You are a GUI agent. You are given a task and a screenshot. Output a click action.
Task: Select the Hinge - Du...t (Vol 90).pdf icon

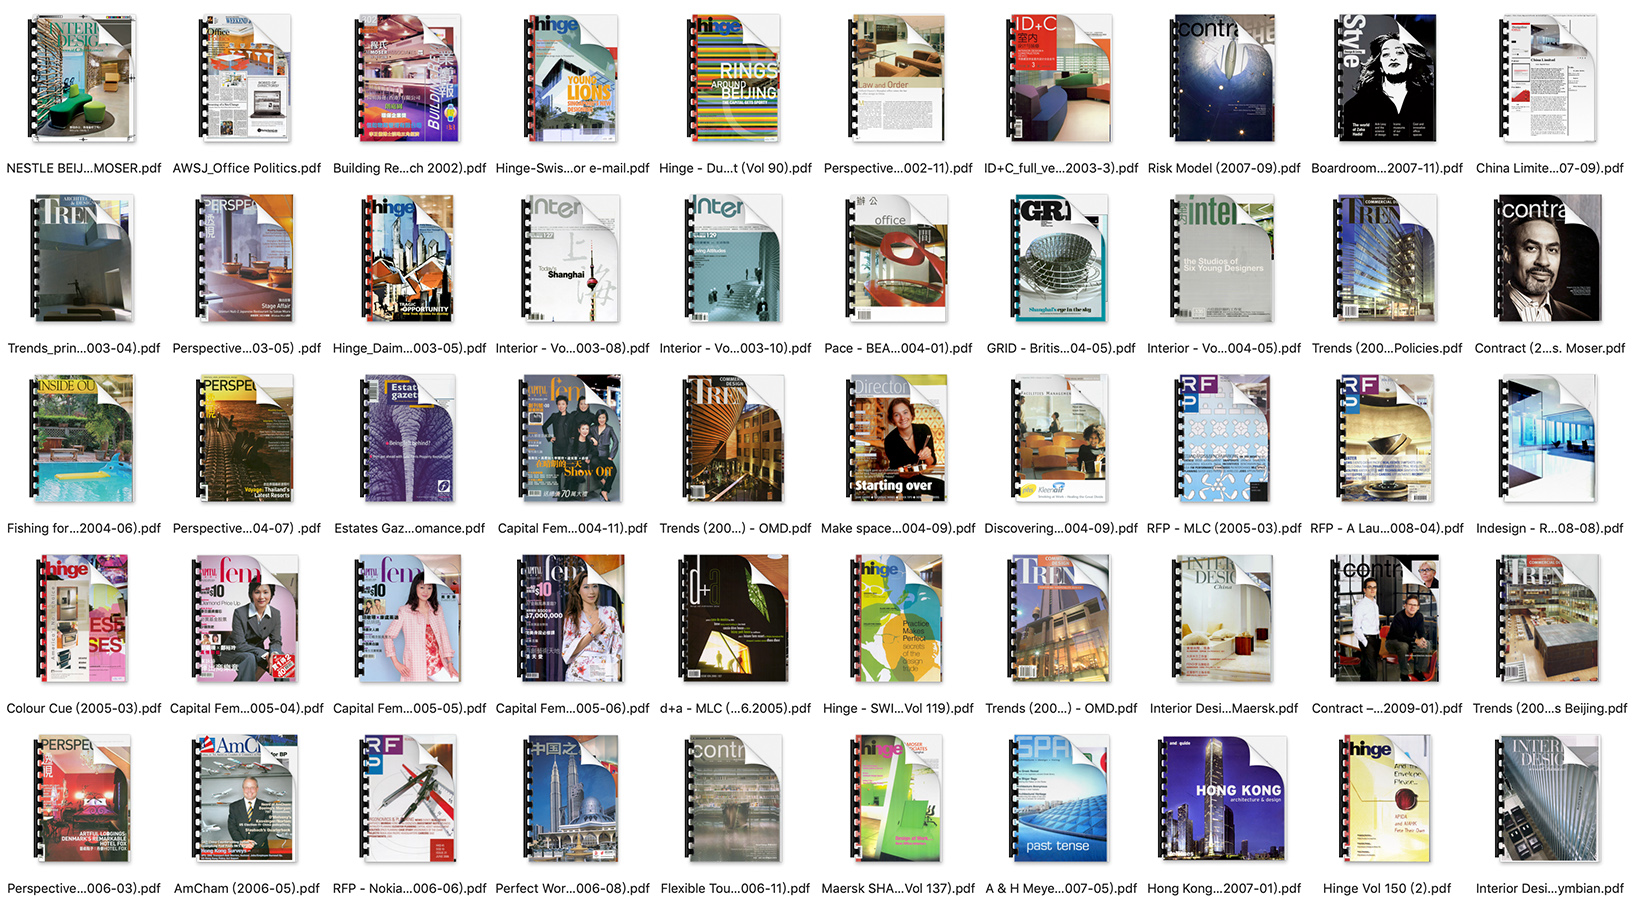coord(735,78)
